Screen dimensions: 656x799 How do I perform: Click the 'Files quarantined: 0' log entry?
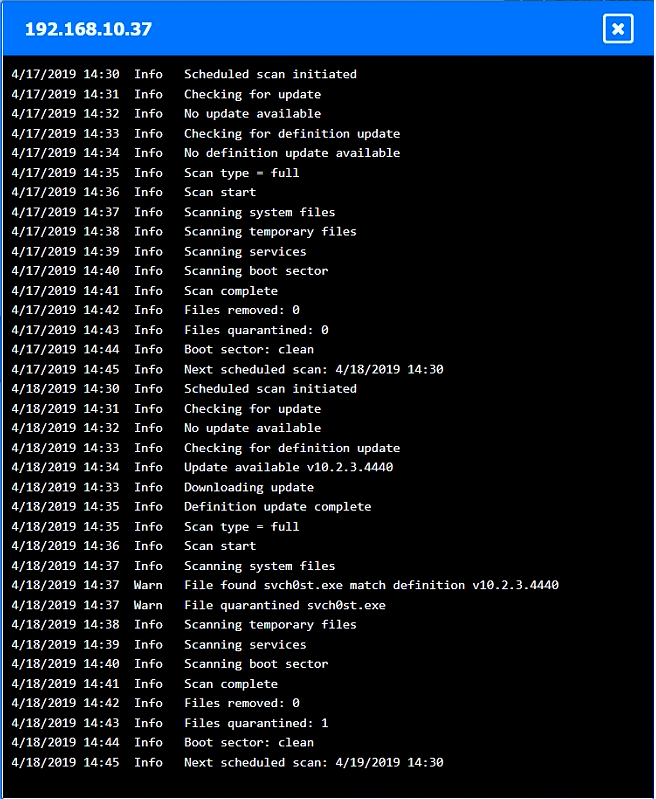256,330
